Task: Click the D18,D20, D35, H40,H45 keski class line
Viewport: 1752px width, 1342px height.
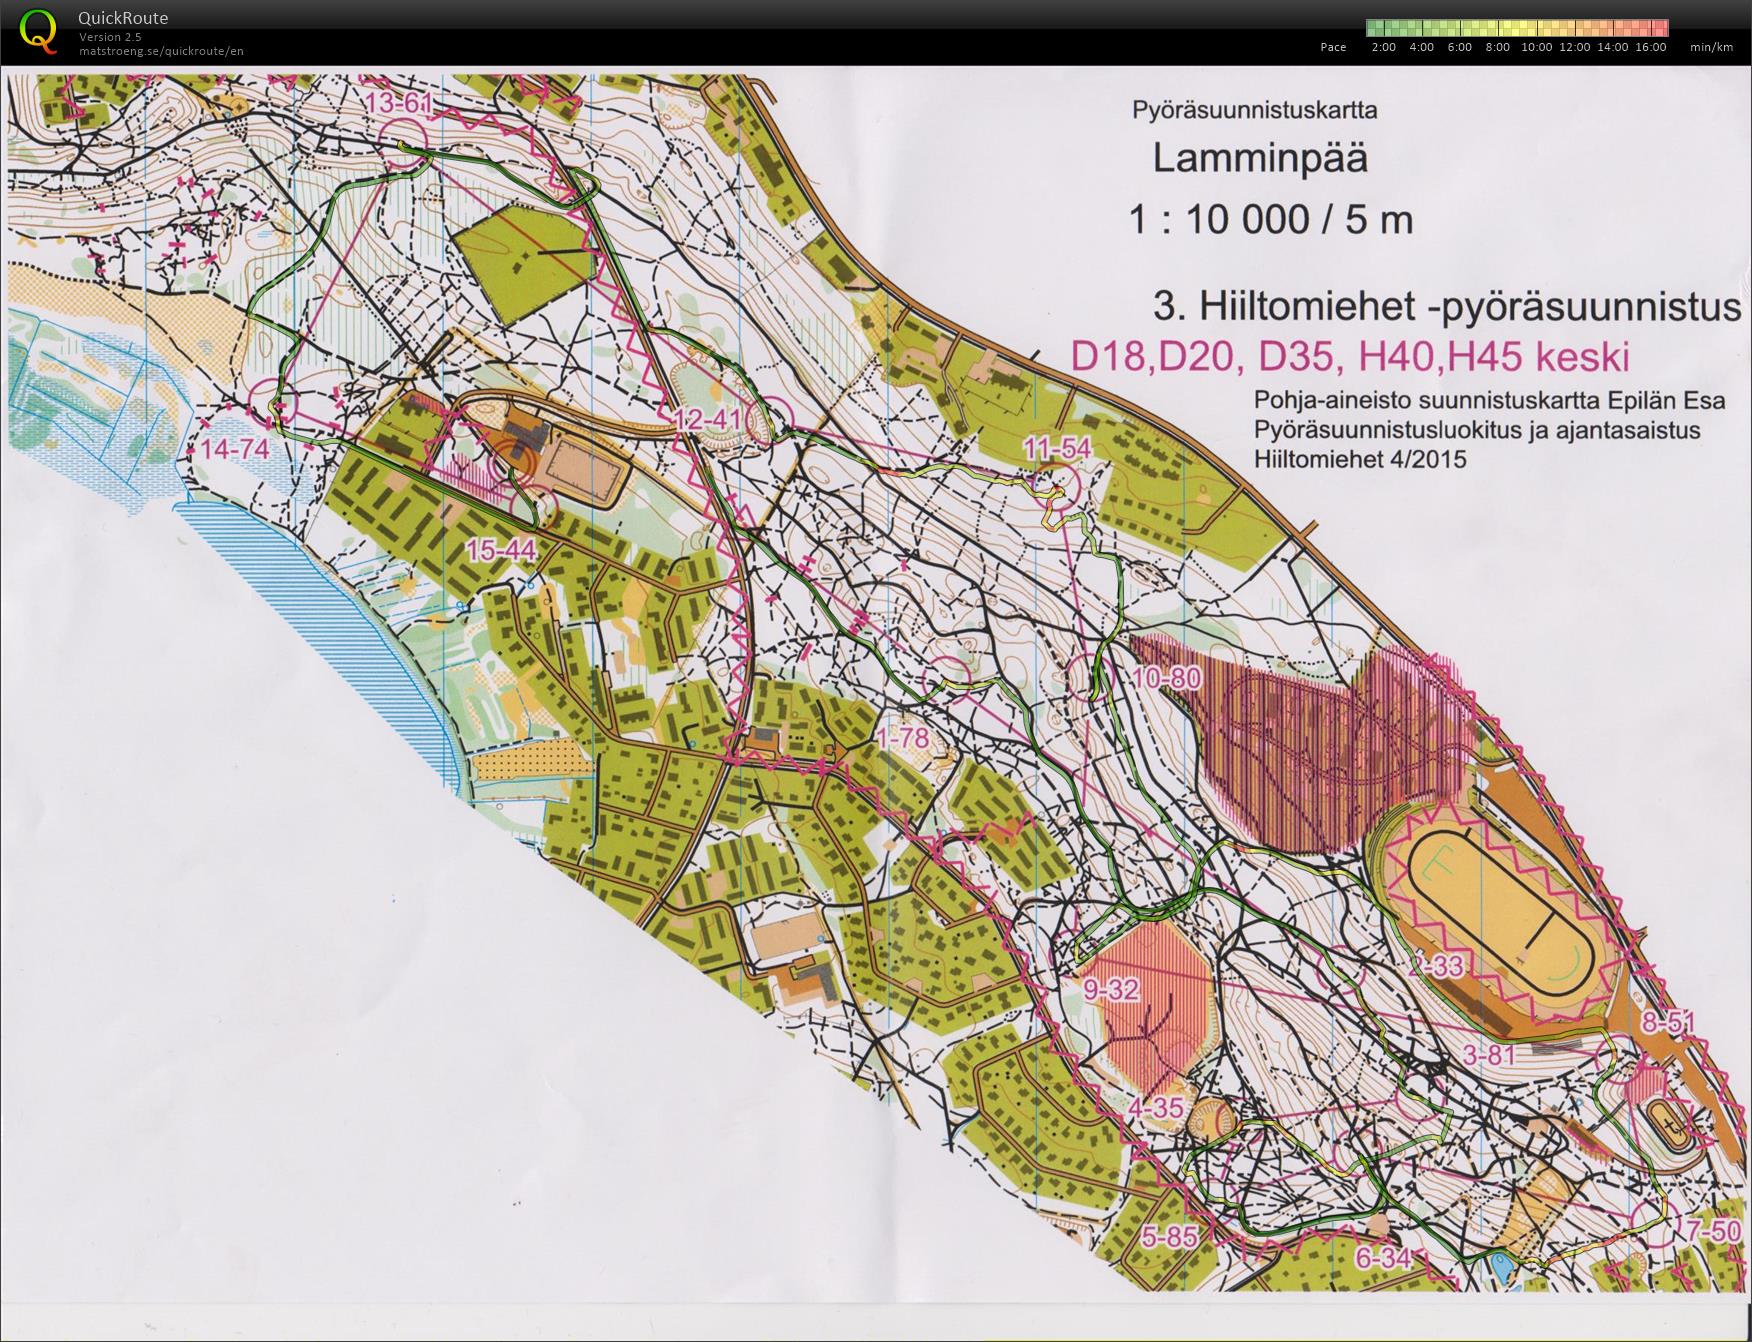Action: click(1350, 357)
